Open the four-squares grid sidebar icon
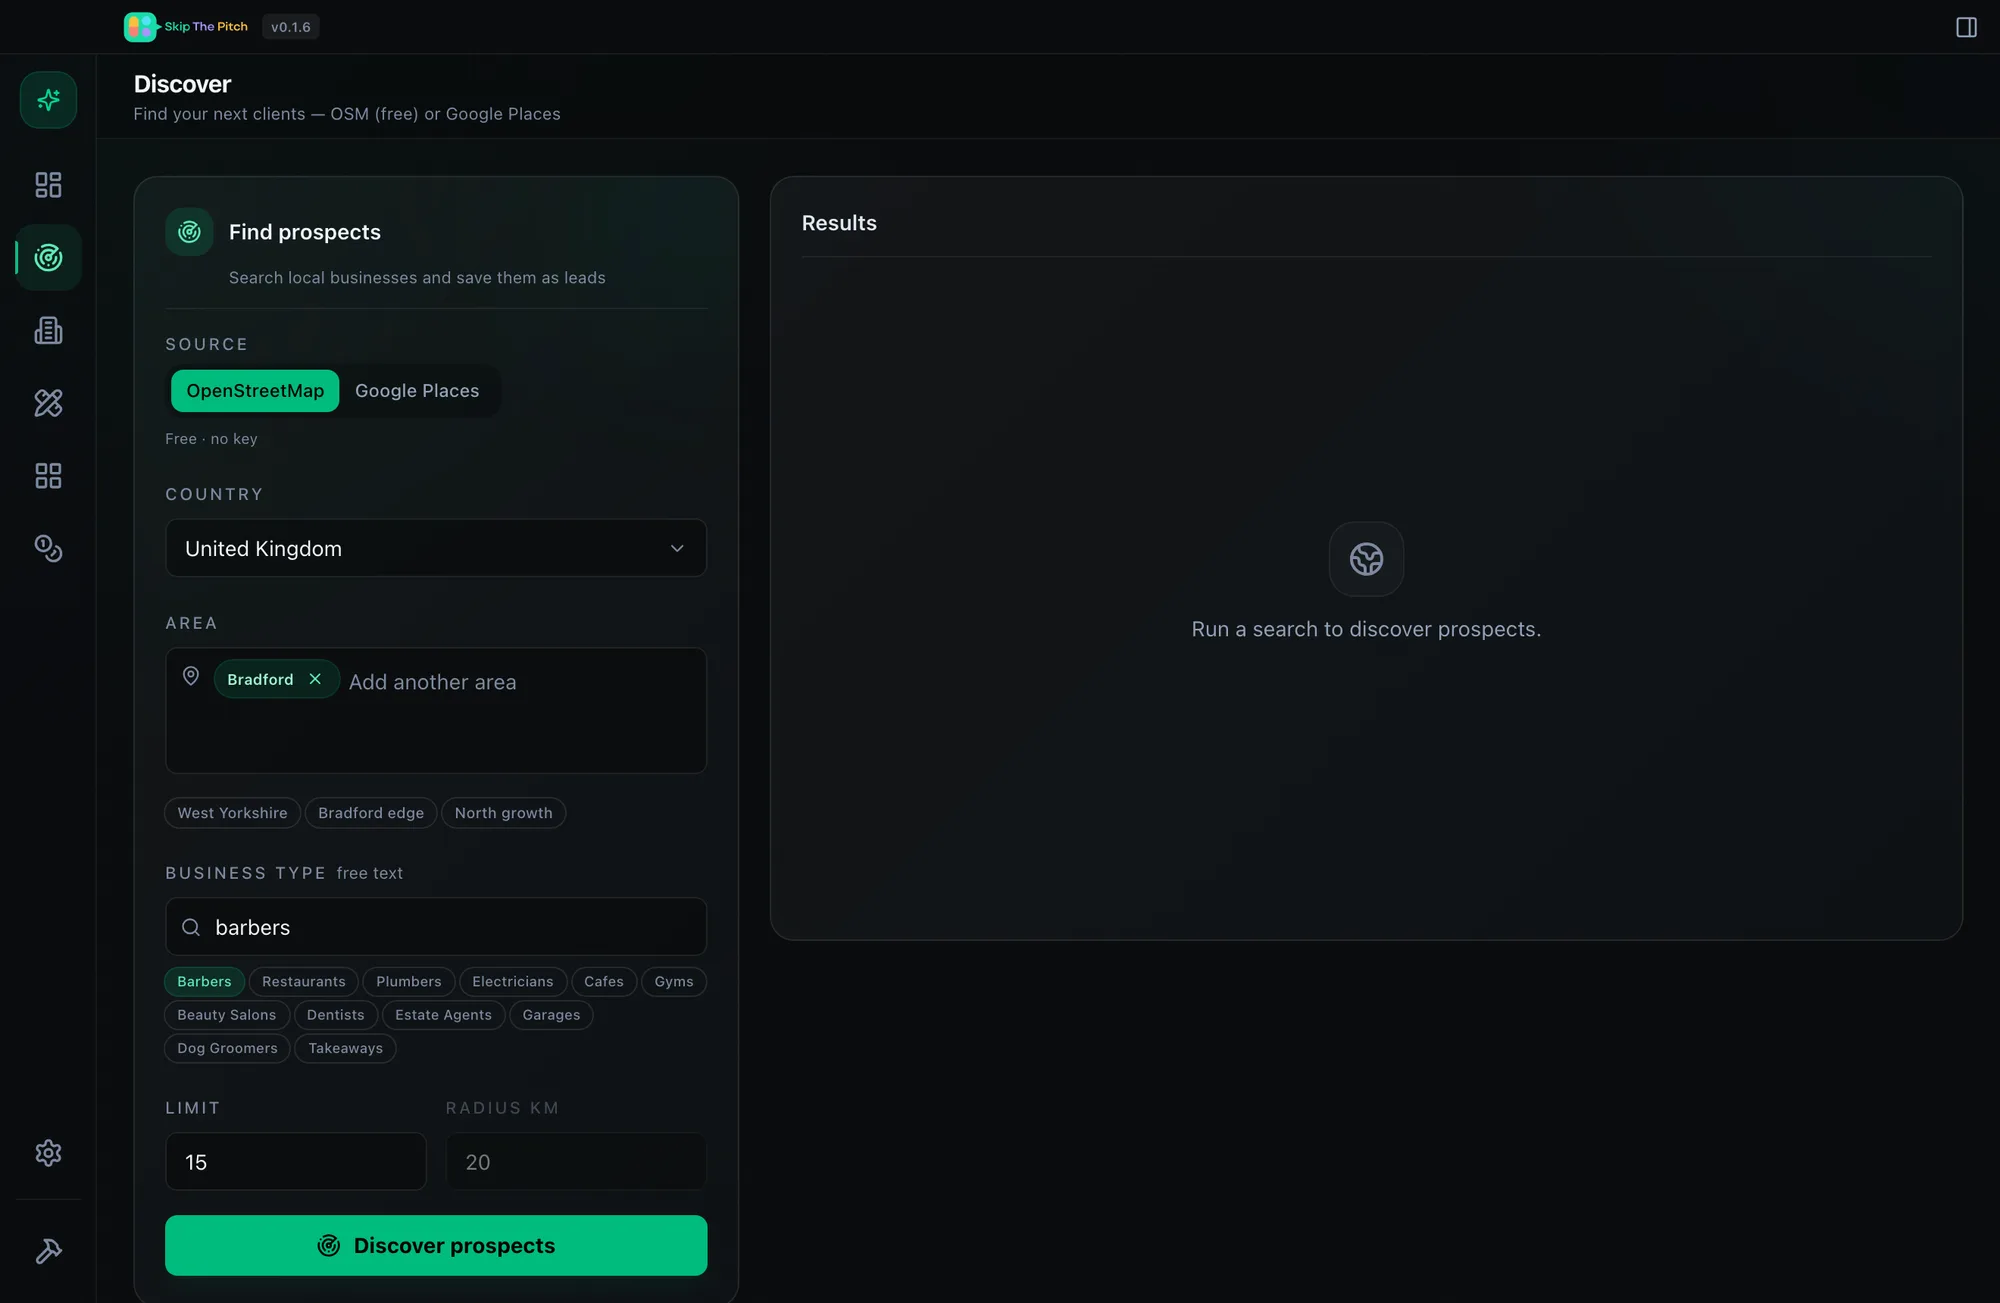2000x1303 pixels. 48,476
